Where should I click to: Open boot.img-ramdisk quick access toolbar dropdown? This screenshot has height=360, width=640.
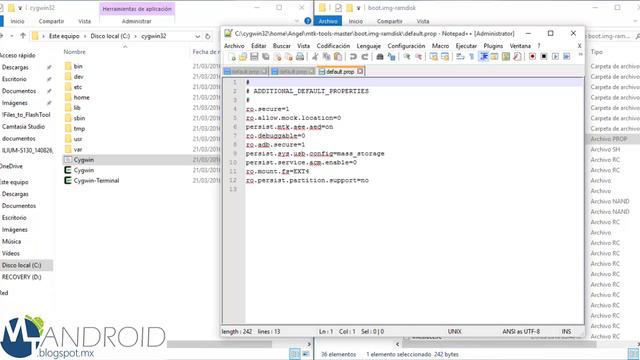(x=358, y=8)
